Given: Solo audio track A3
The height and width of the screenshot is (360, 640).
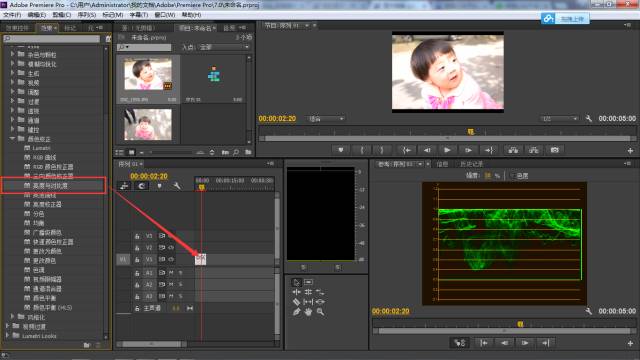Looking at the screenshot, I should coord(180,296).
